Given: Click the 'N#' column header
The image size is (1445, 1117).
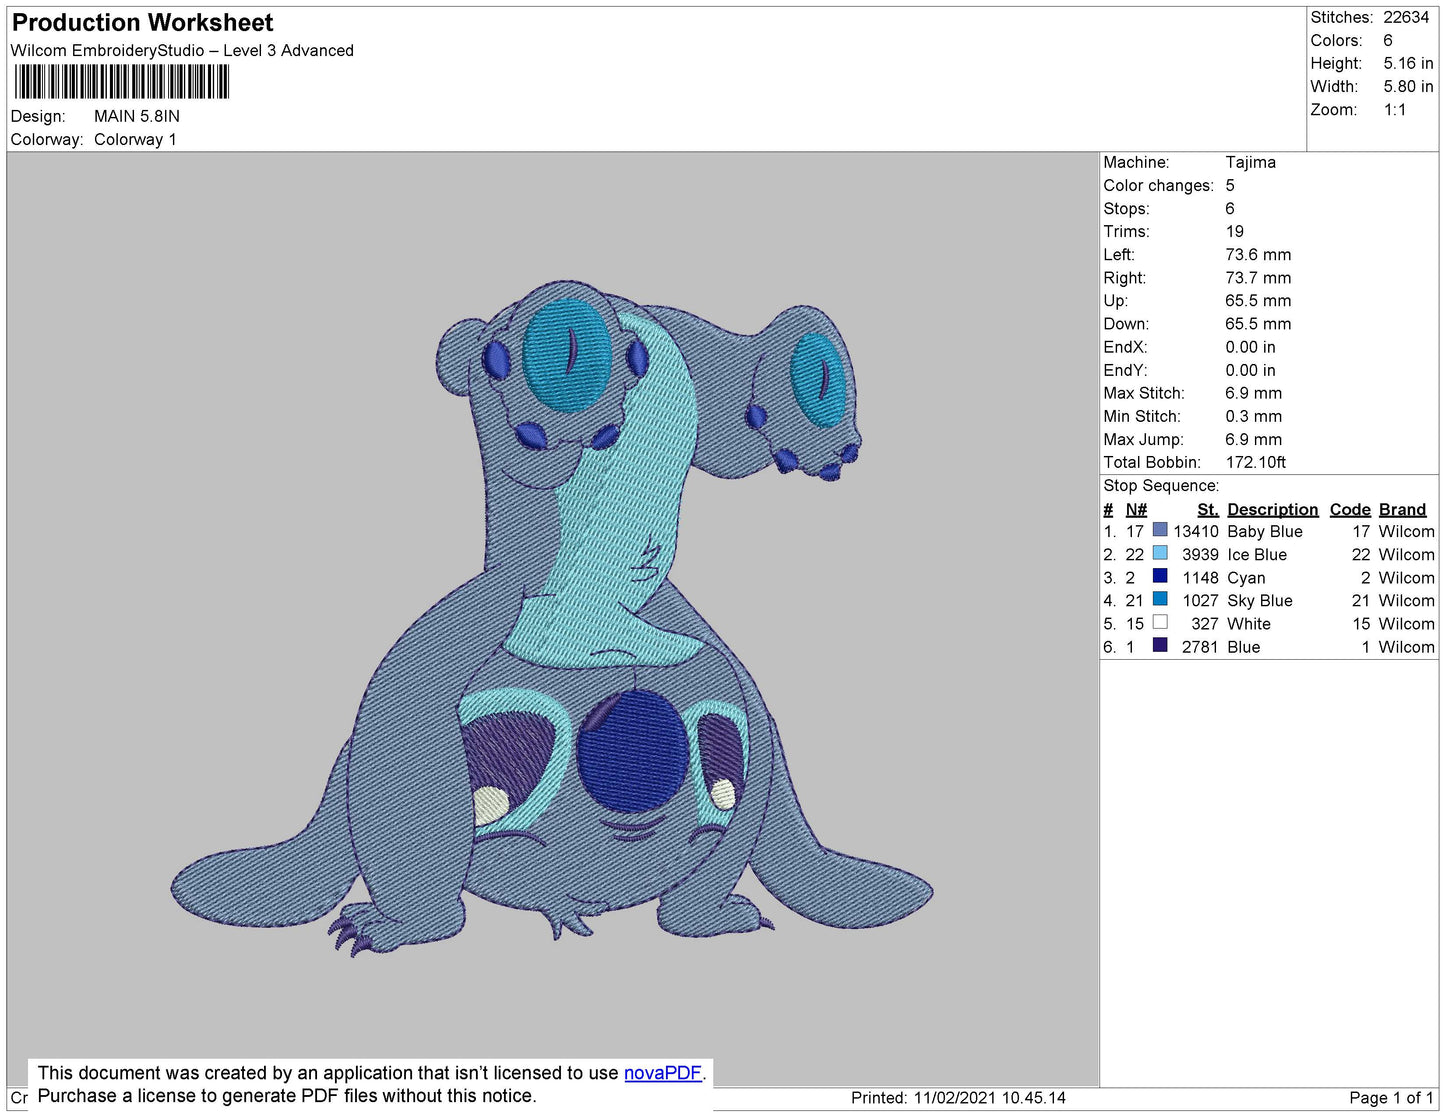Looking at the screenshot, I should click(x=1136, y=510).
